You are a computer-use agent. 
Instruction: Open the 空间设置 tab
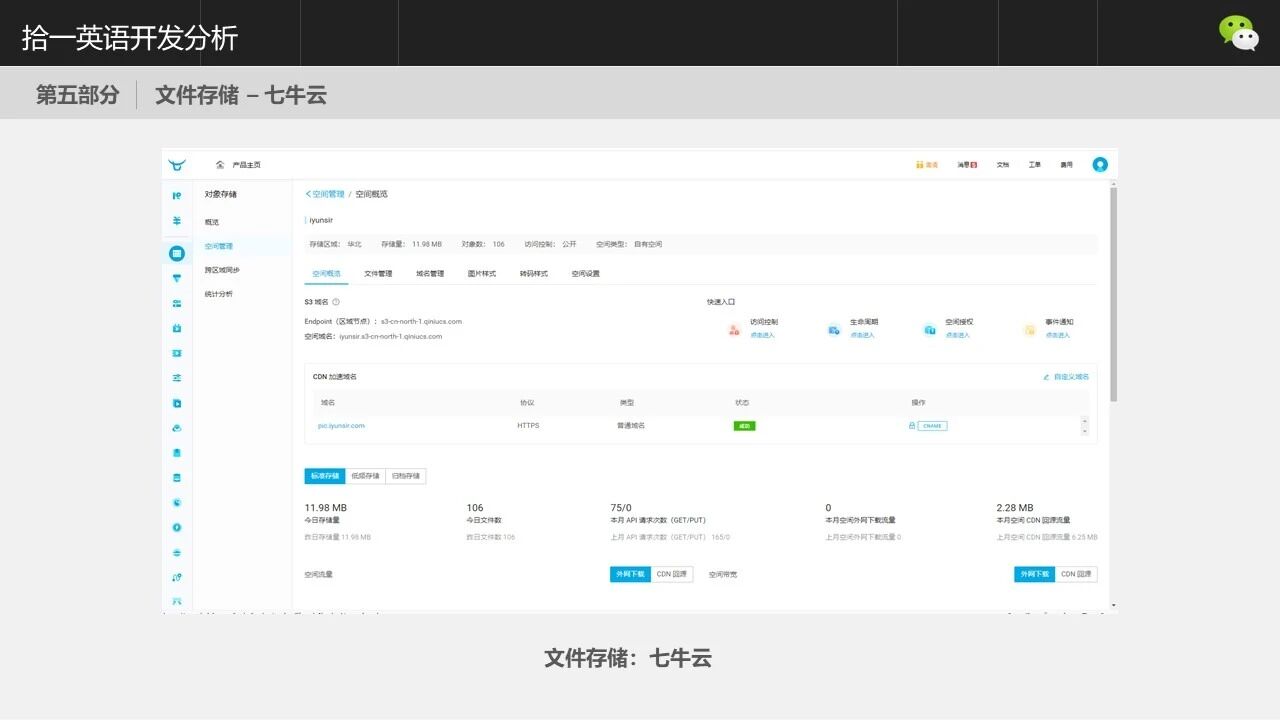tap(586, 273)
